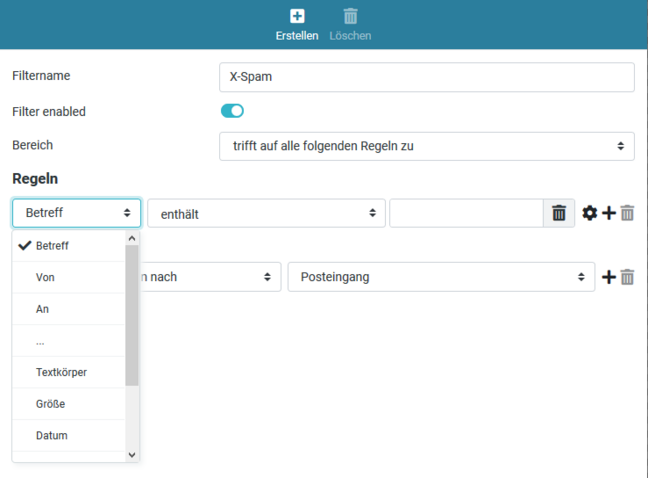Open the rule's gear settings icon
This screenshot has height=478, width=648.
pyautogui.click(x=590, y=213)
